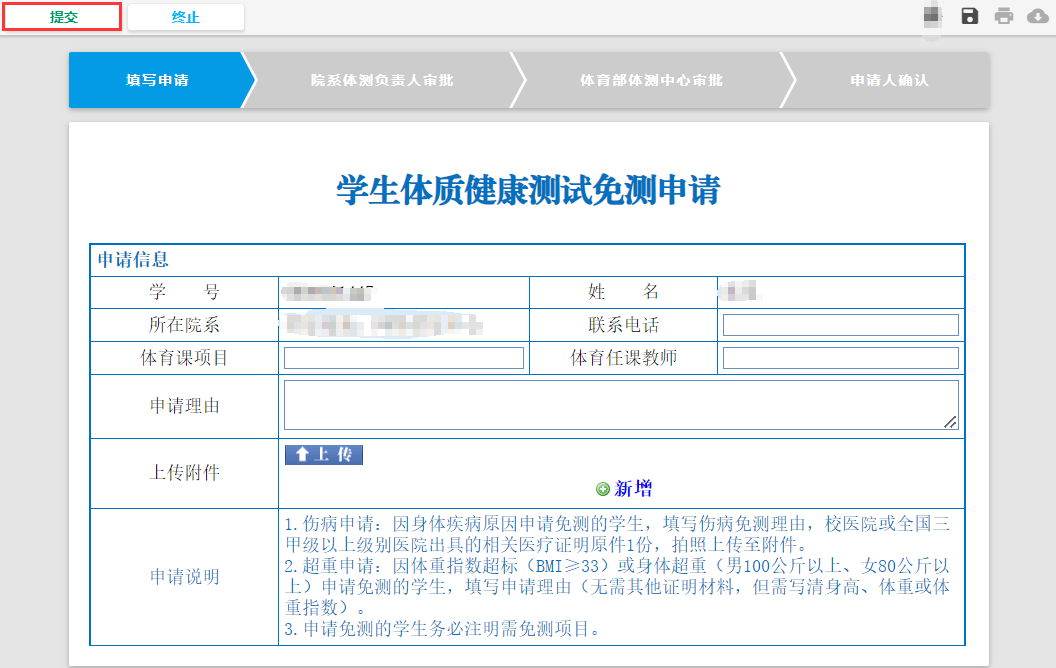Select the 院系体测负责人审批 step
The height and width of the screenshot is (668, 1056).
pyautogui.click(x=382, y=80)
